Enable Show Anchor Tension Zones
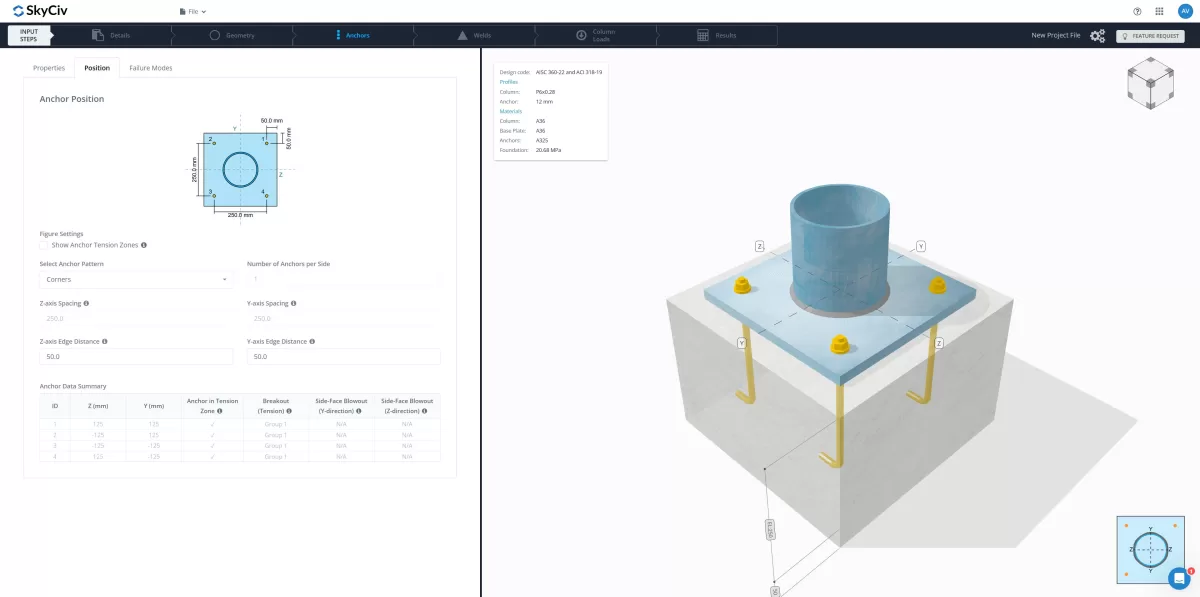Screen dimensions: 1200x597 (x=42, y=245)
